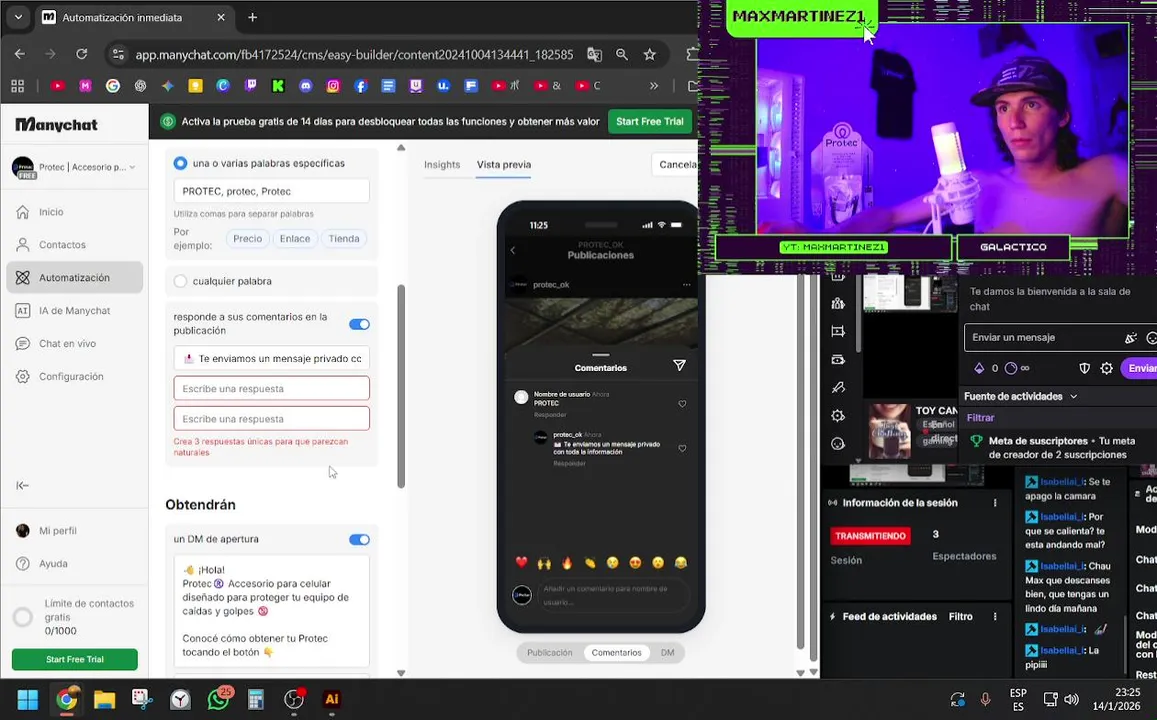
Task: Bookmark this page star icon
Action: [649, 55]
